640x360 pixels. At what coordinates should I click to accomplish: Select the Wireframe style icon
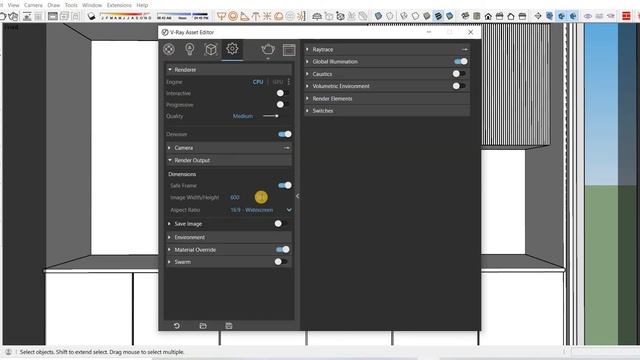[x=404, y=16]
